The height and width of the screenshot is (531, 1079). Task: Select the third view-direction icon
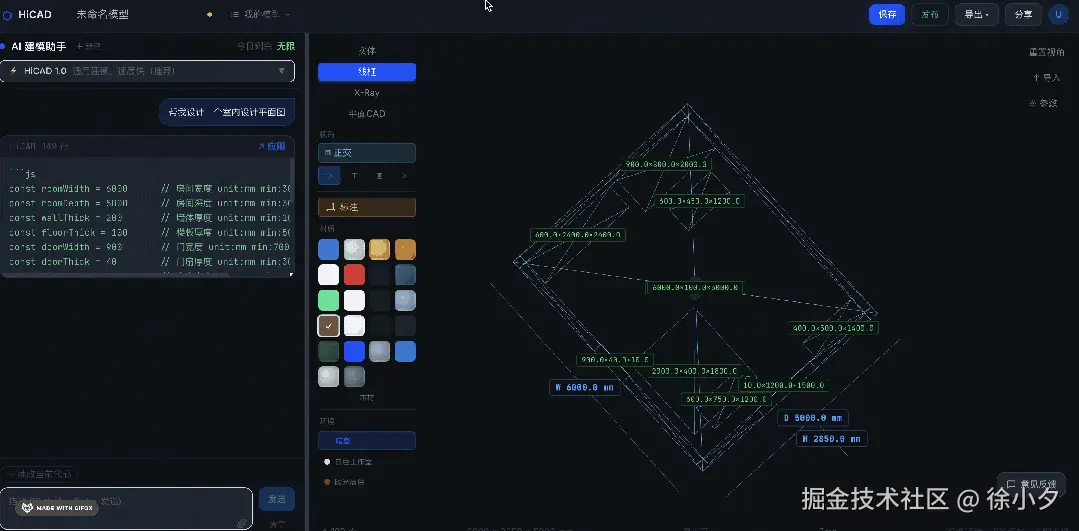(x=379, y=175)
